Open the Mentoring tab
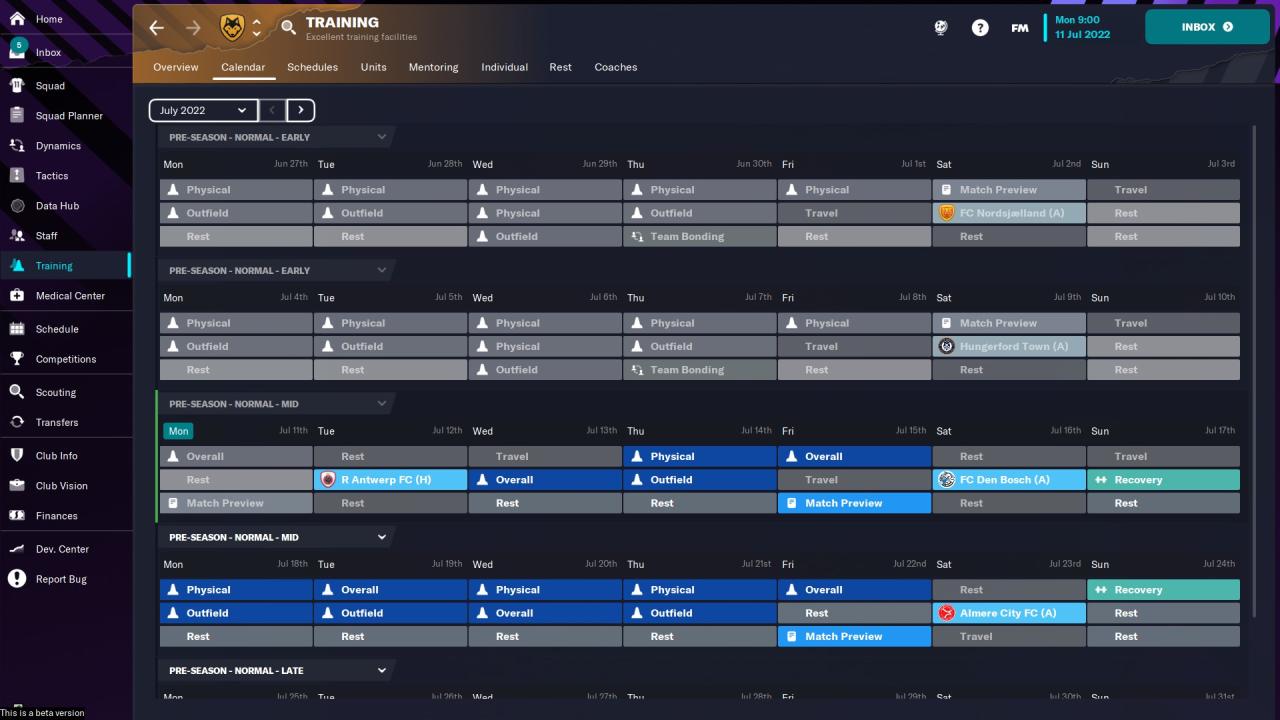This screenshot has height=720, width=1280. 433,67
